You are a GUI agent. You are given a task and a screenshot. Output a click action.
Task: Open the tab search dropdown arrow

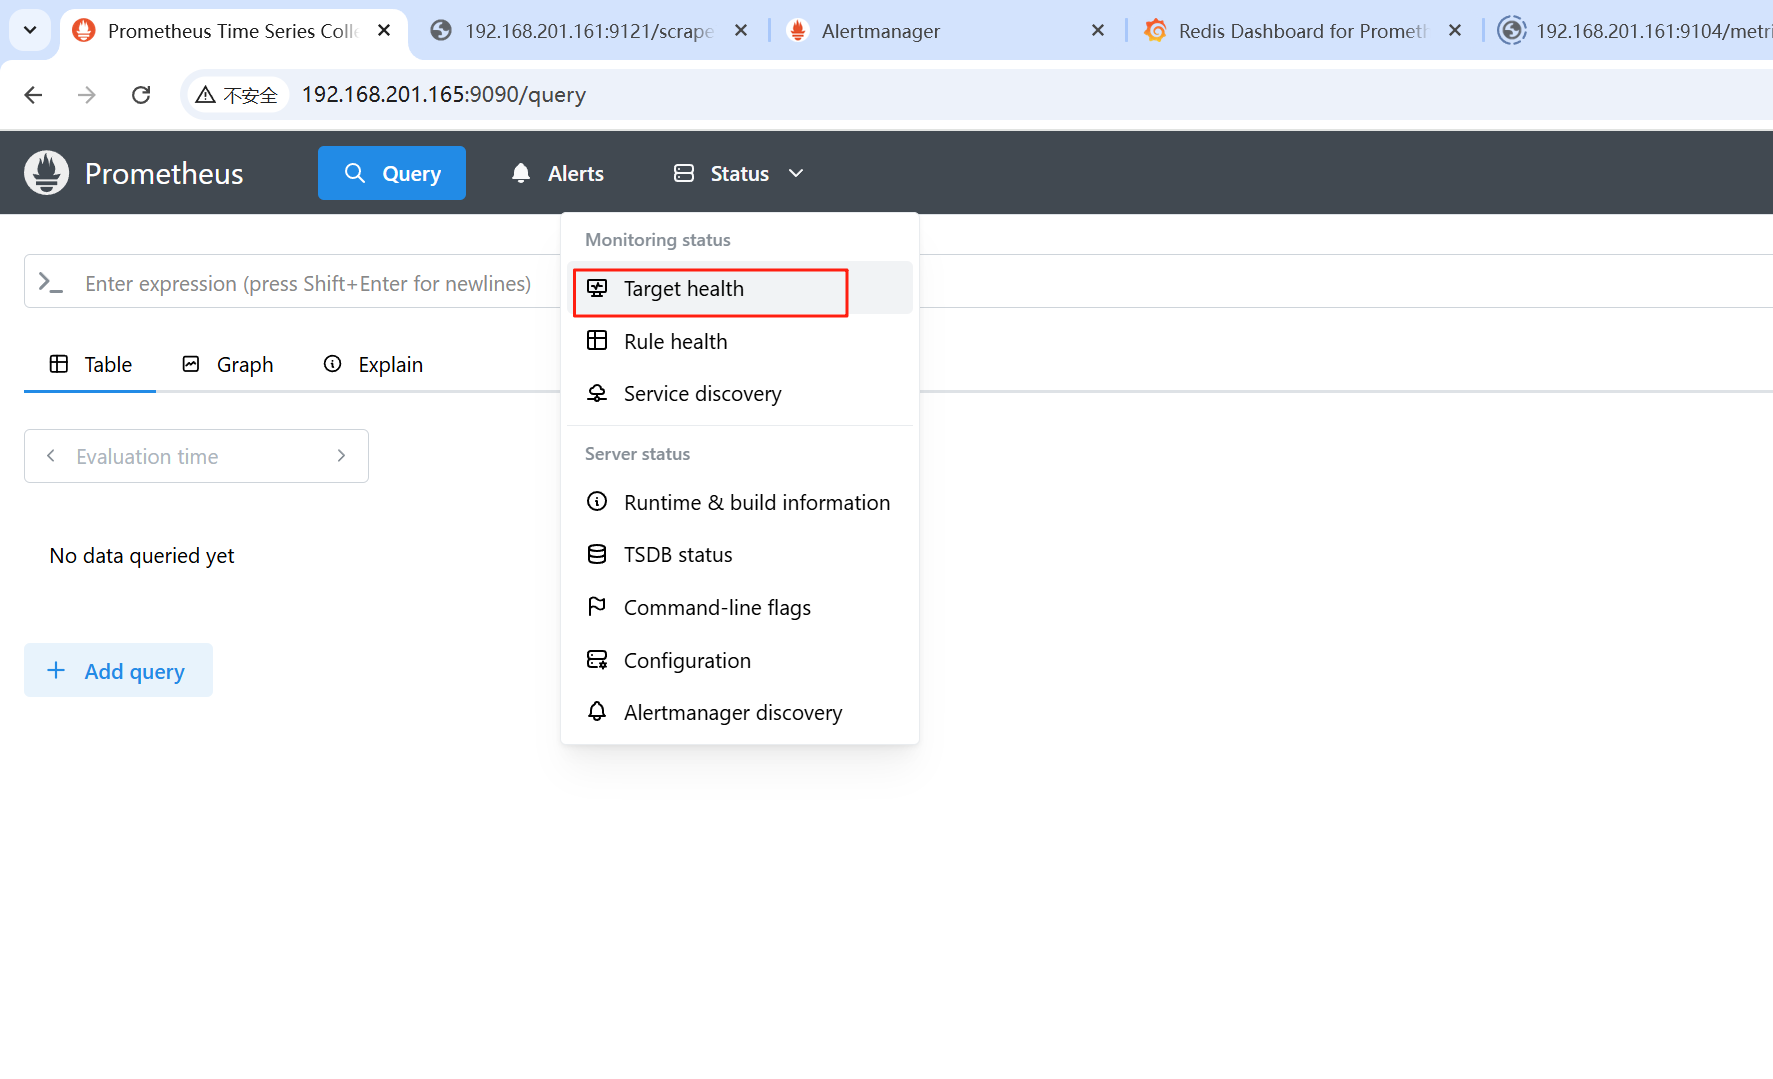30,30
